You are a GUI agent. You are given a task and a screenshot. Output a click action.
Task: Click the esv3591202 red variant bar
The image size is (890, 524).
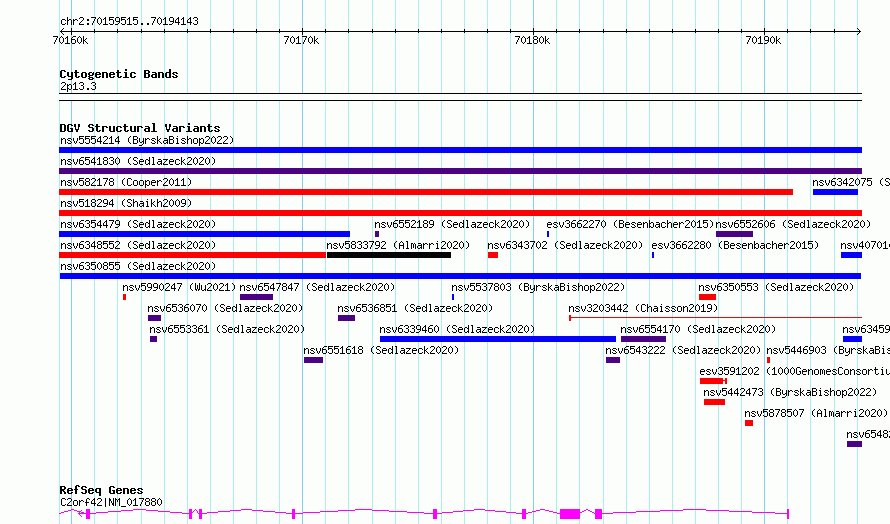point(712,381)
